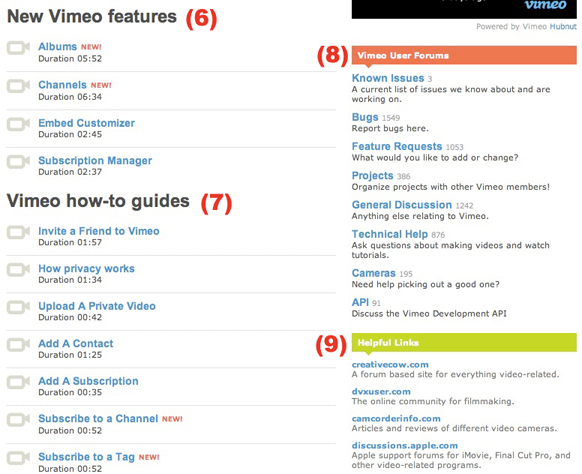
Task: Open the dvxuser.com link
Action: click(x=381, y=392)
